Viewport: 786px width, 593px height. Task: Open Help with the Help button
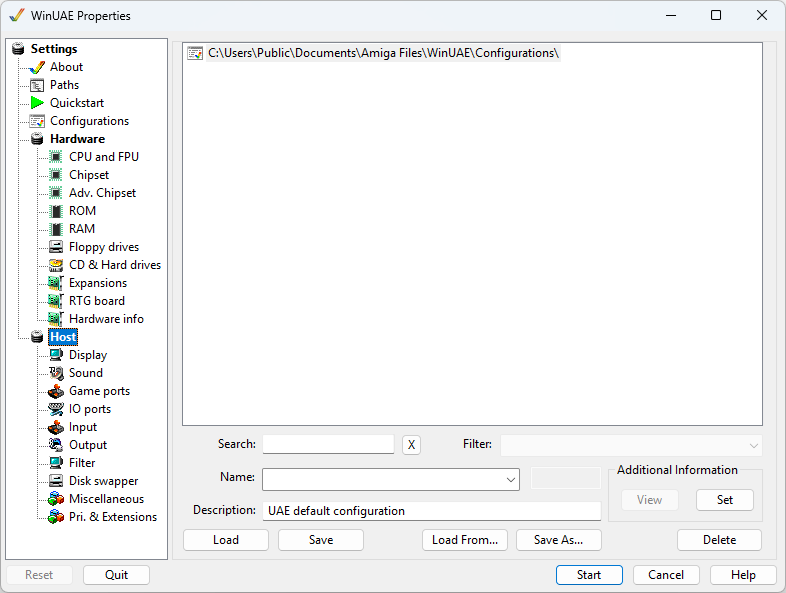tap(743, 575)
